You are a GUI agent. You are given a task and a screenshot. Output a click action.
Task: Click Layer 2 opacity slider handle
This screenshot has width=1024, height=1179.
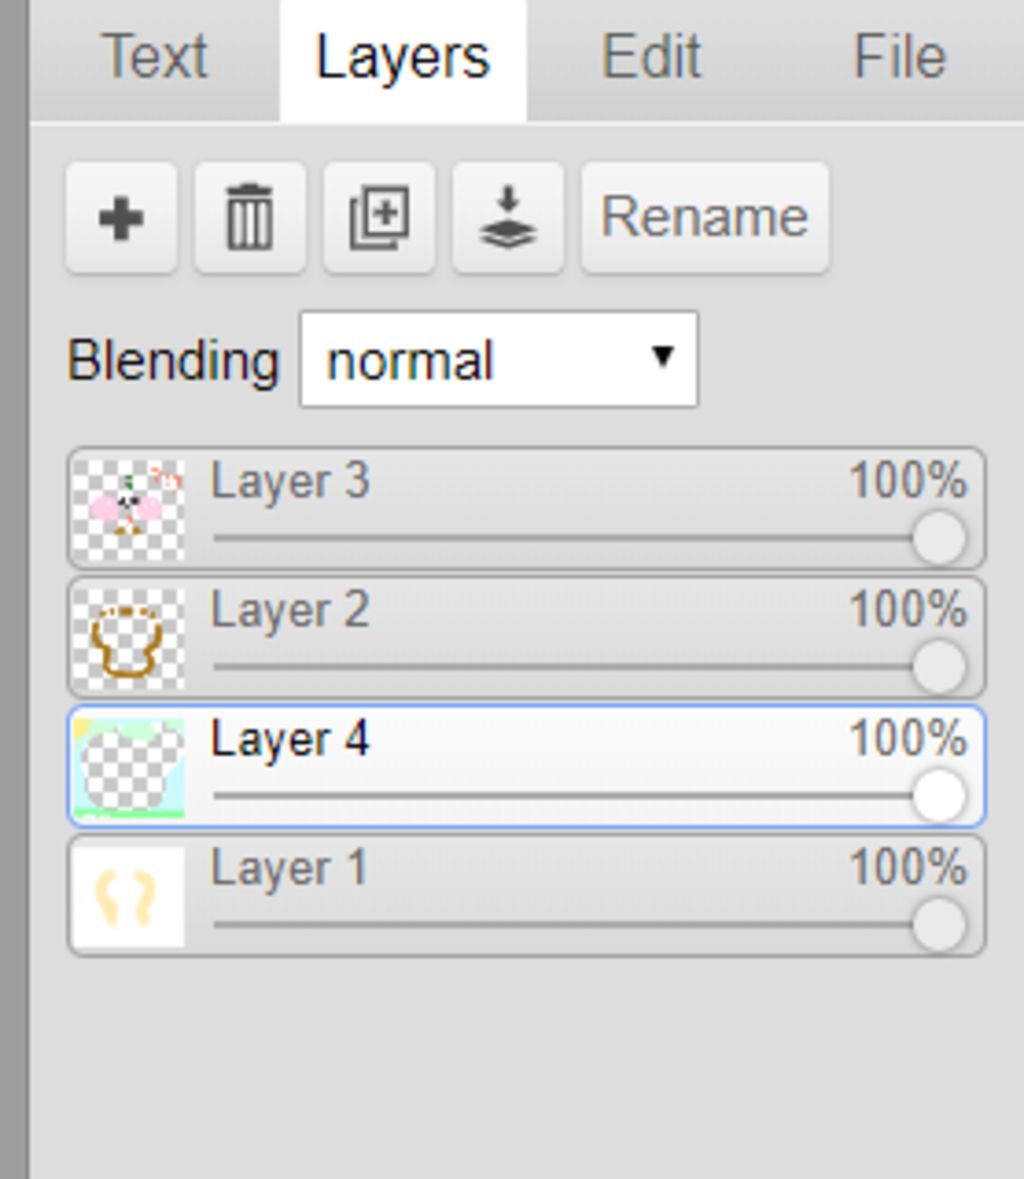pos(938,667)
